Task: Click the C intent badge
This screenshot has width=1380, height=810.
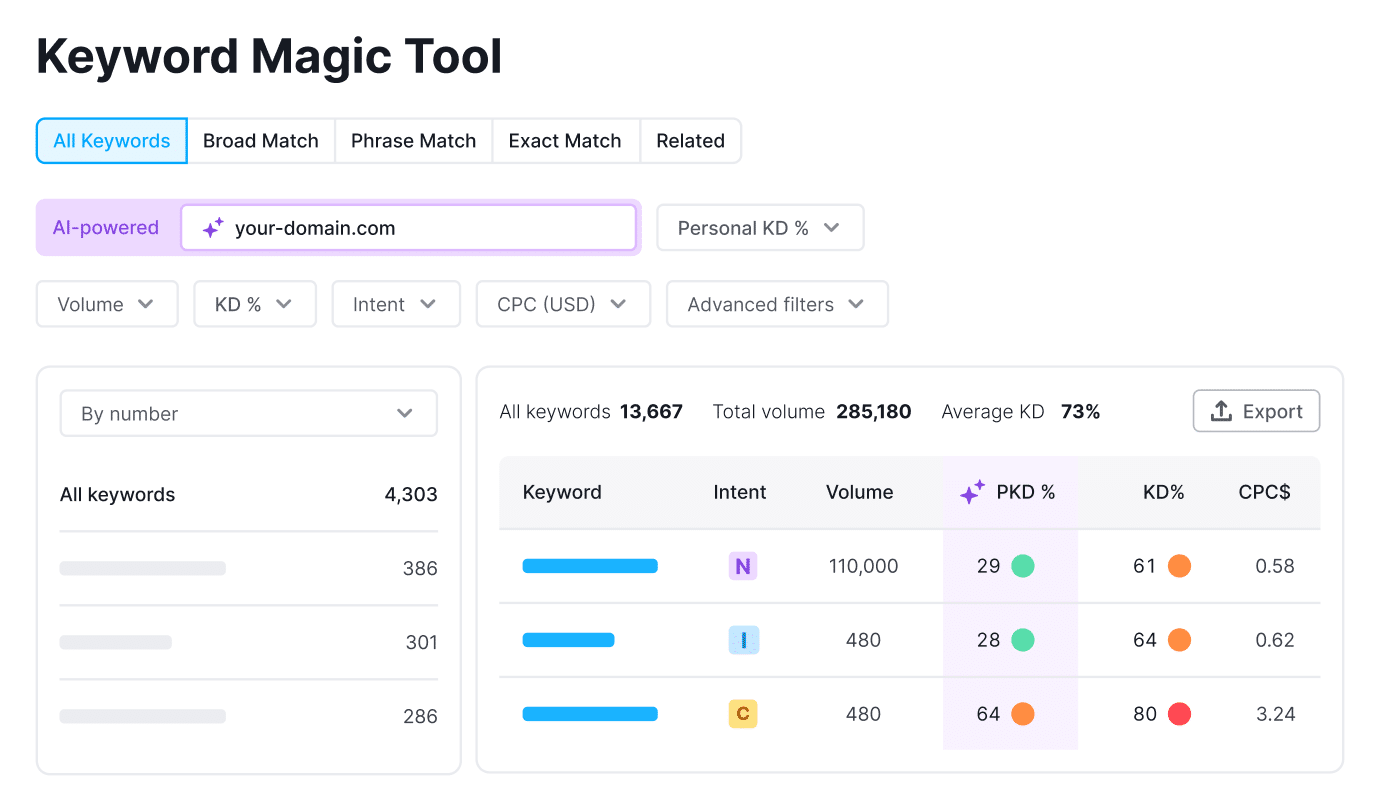Action: tap(743, 714)
